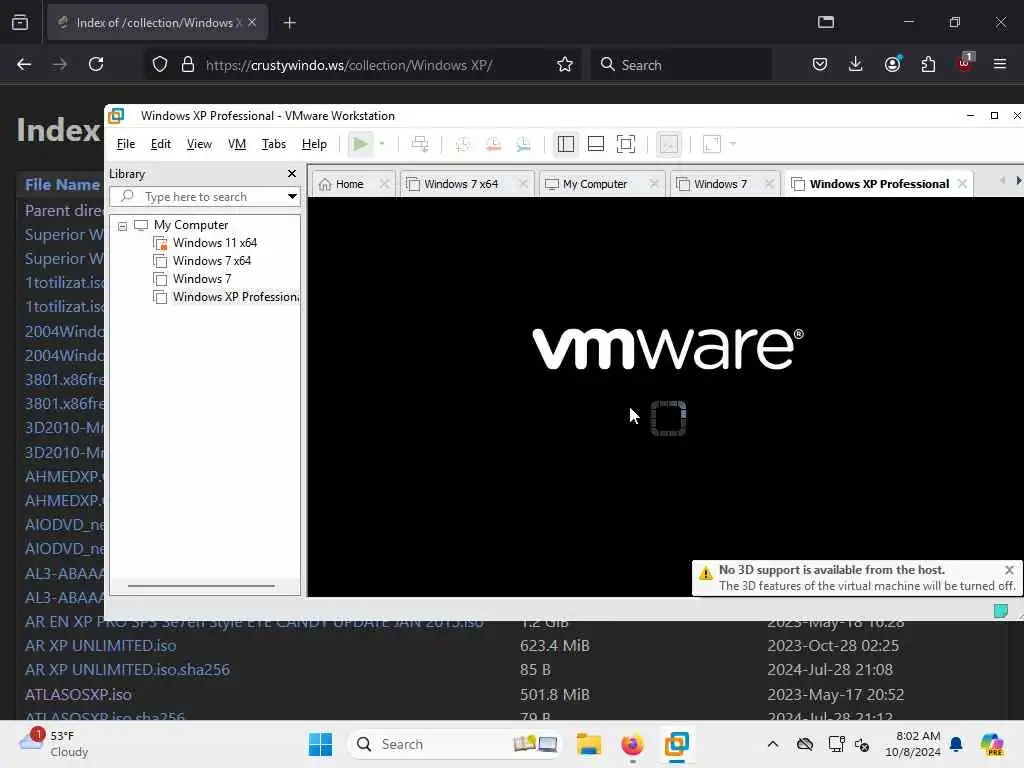This screenshot has height=768, width=1024.
Task: Switch to the Windows 7 x64 tab
Action: (x=460, y=184)
